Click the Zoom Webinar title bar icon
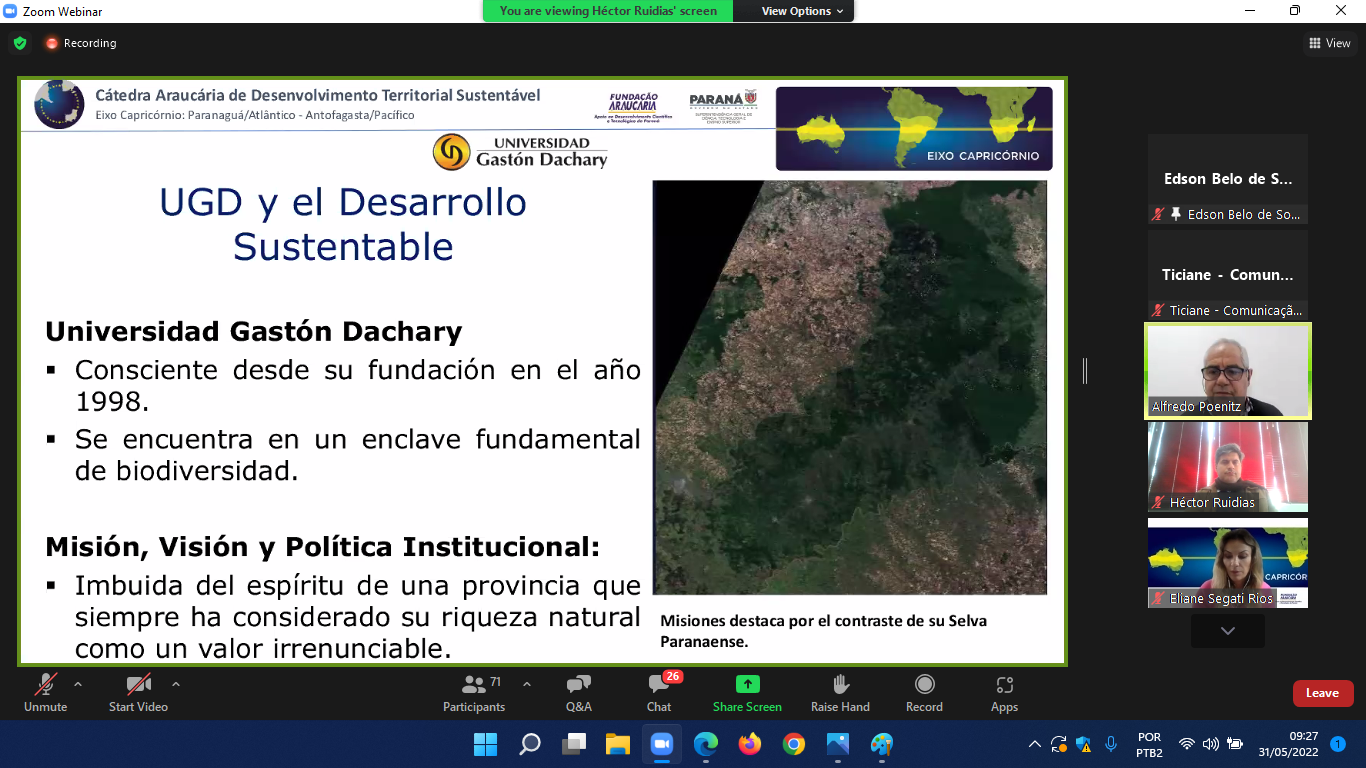Viewport: 1366px width, 768px height. (x=11, y=11)
